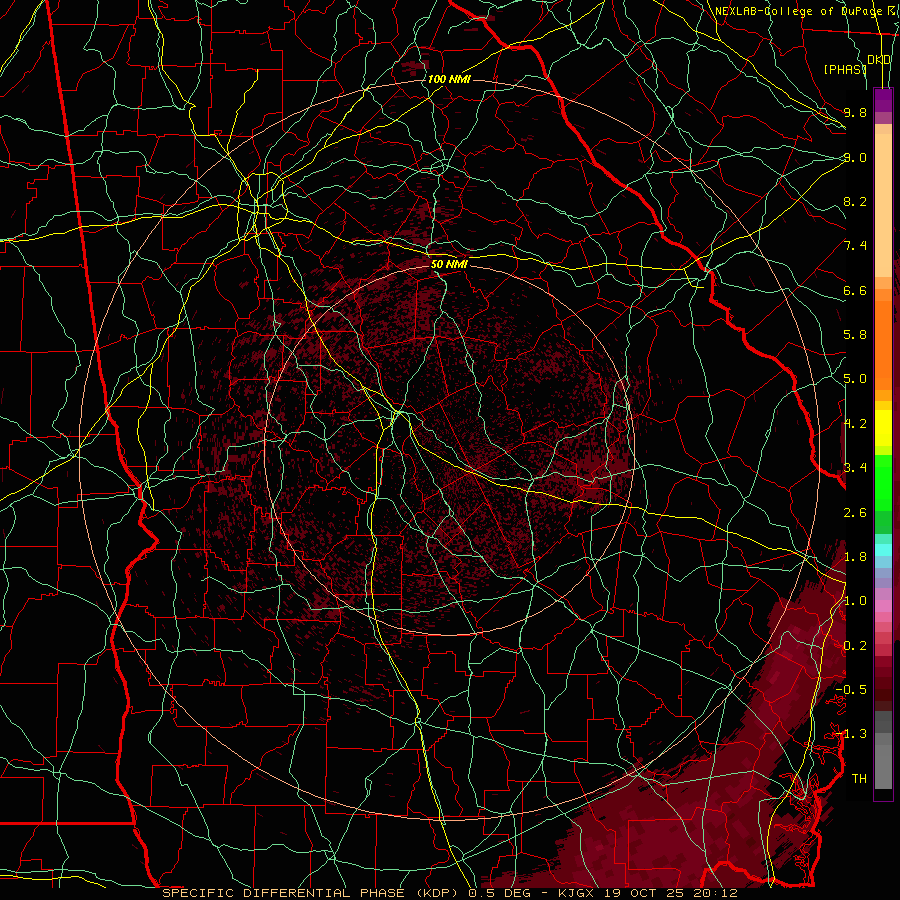This screenshot has width=900, height=900.
Task: Click the gray band at the color bar bottom
Action: (883, 766)
